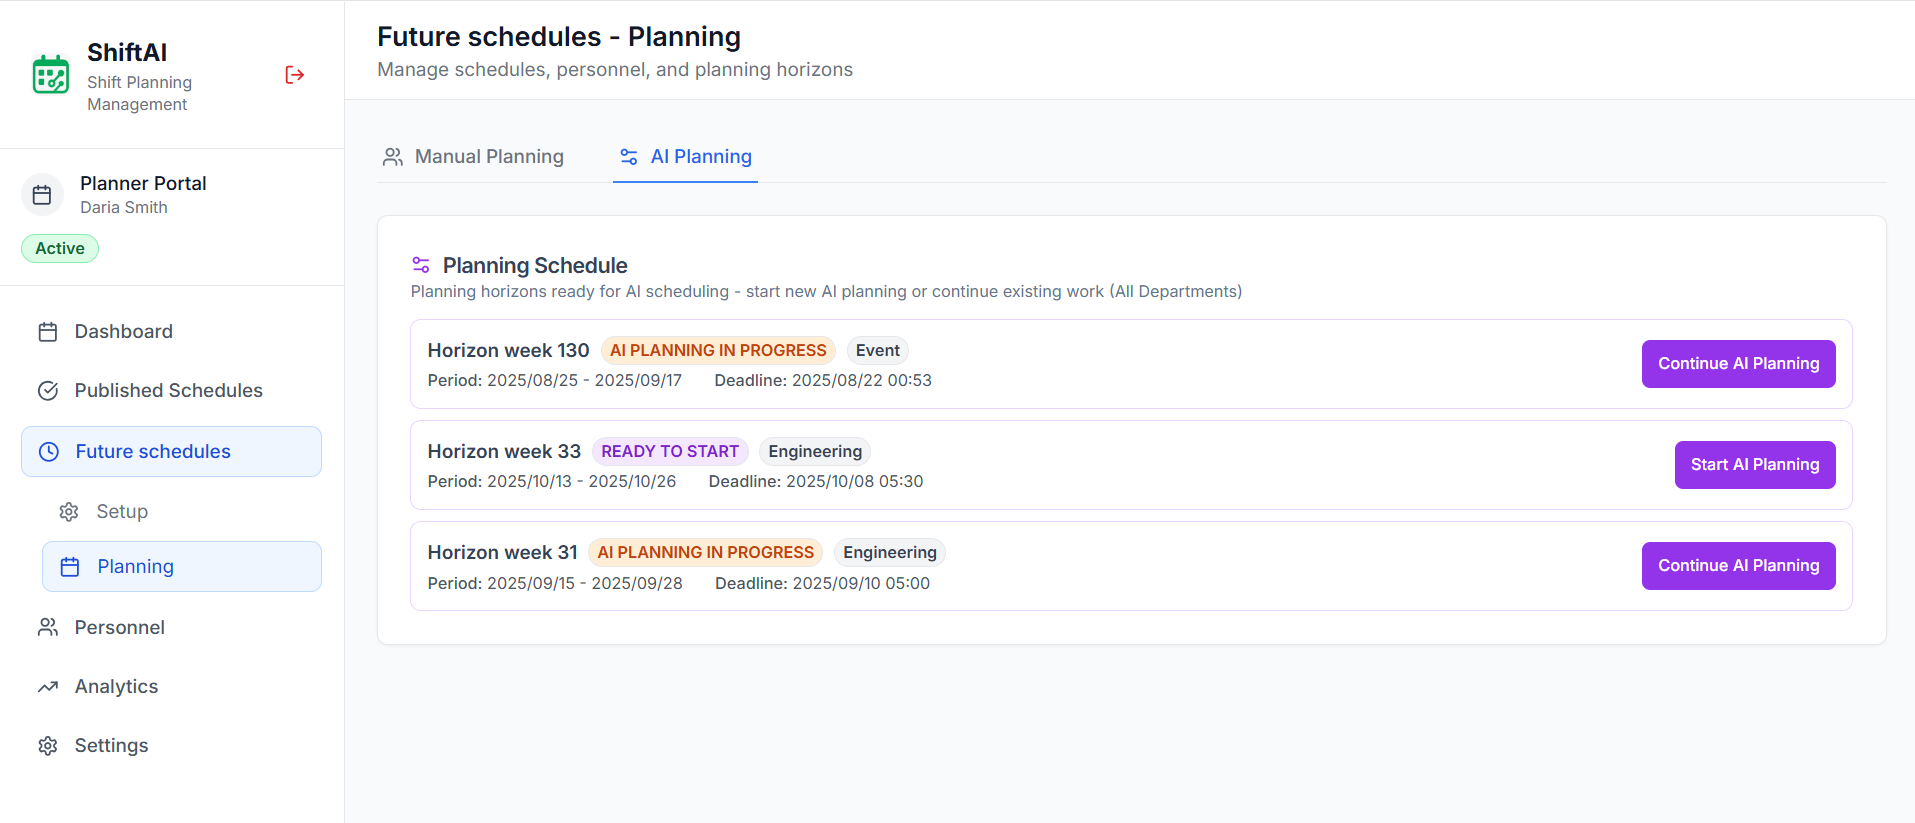This screenshot has width=1915, height=823.
Task: Click the Published Schedules checkmark icon
Action: [48, 391]
